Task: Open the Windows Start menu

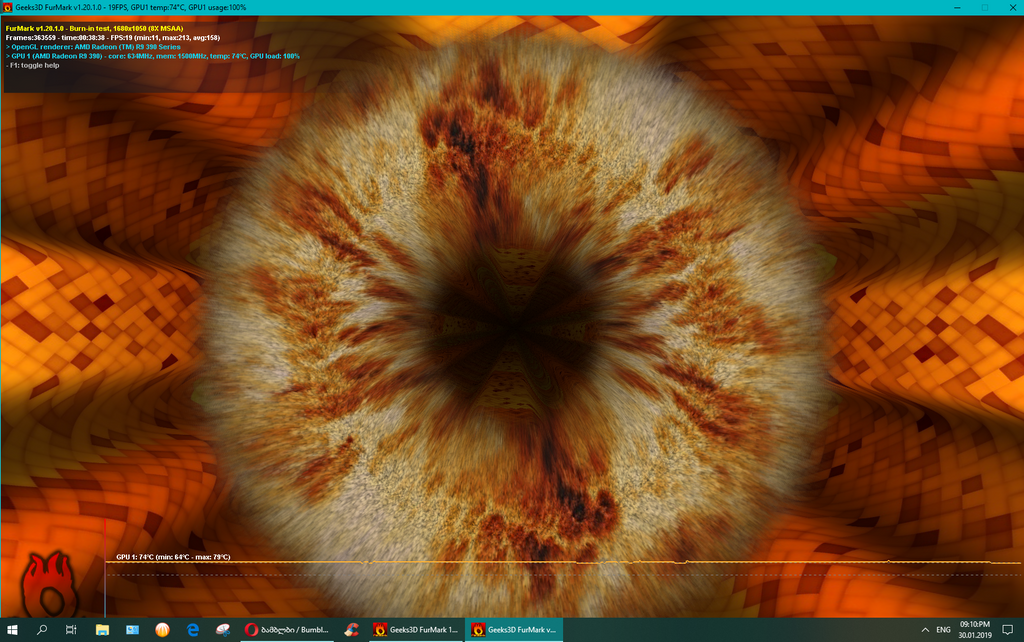Action: click(x=13, y=630)
